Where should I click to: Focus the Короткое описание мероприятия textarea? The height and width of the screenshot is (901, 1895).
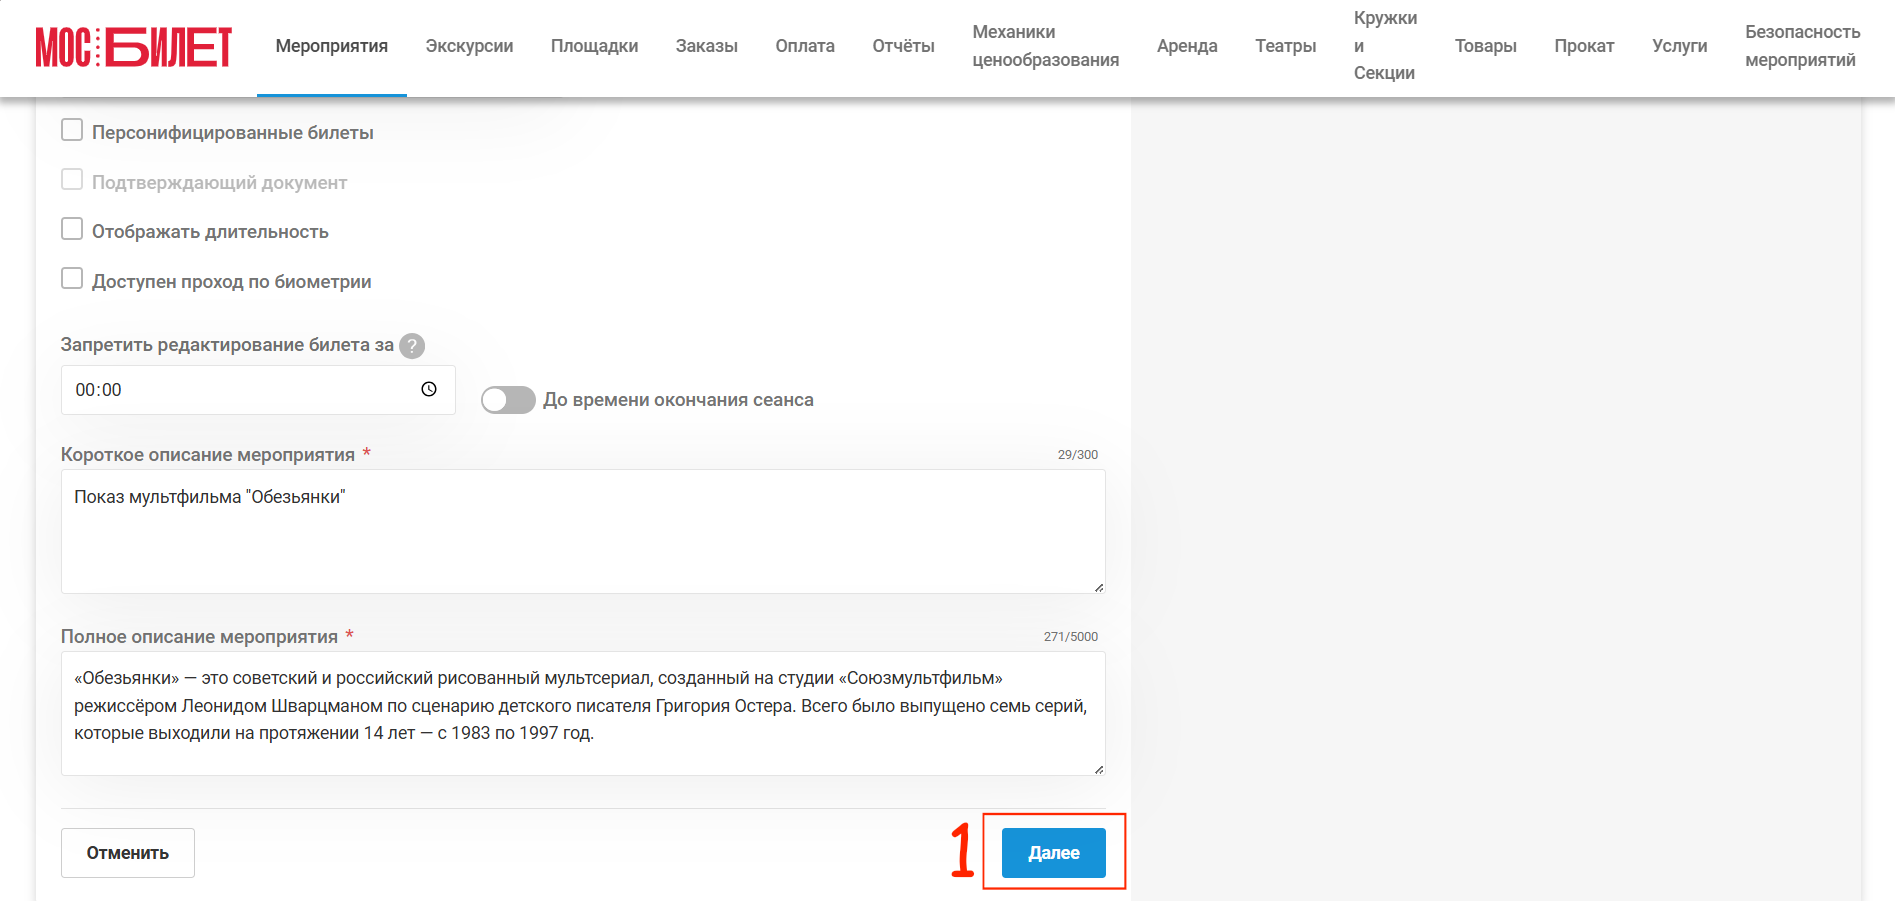click(583, 531)
